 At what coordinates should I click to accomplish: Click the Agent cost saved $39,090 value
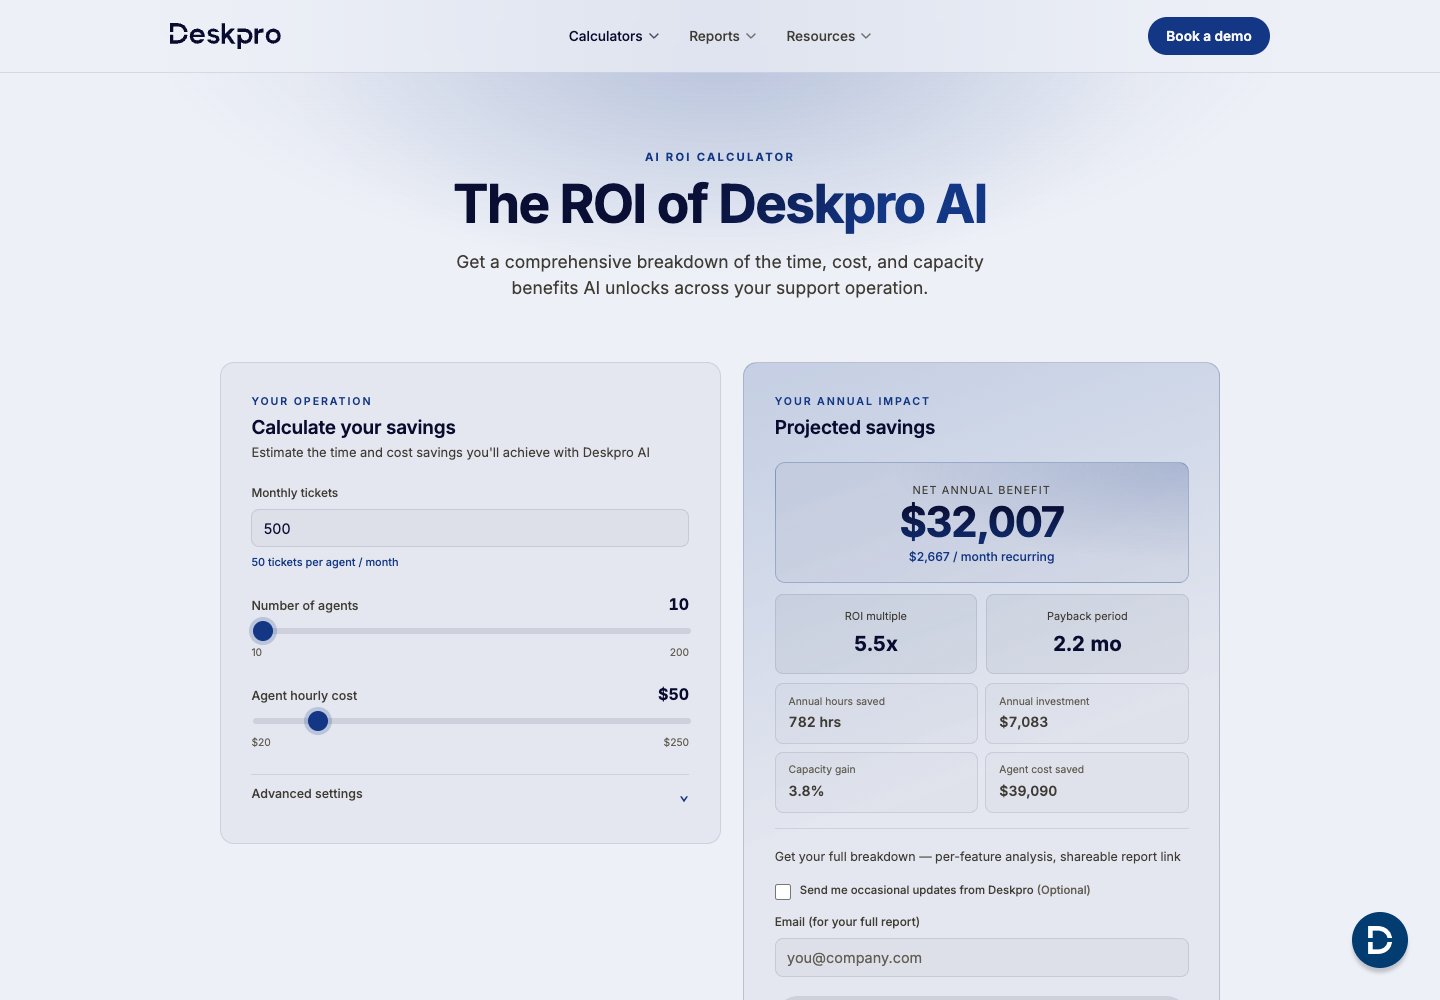point(1028,791)
